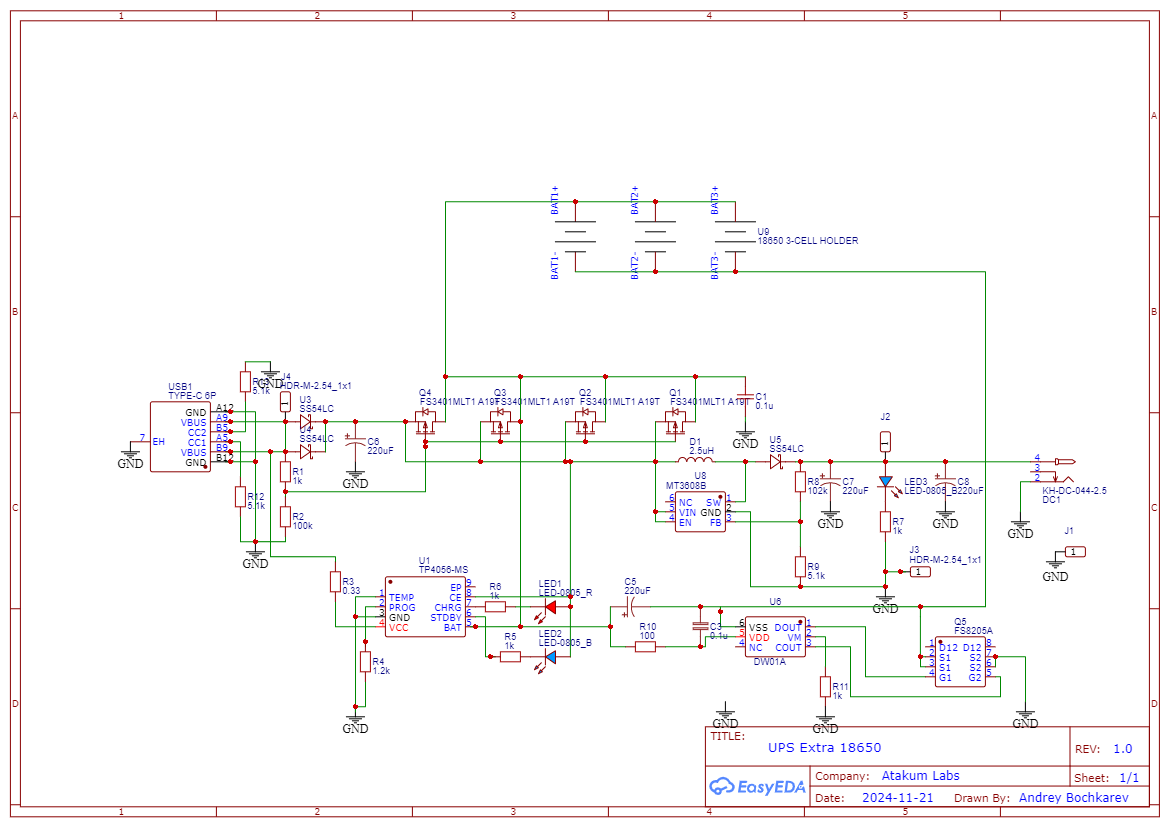Select the BAT1 battery cell symbol
This screenshot has width=1169, height=827.
[576, 236]
